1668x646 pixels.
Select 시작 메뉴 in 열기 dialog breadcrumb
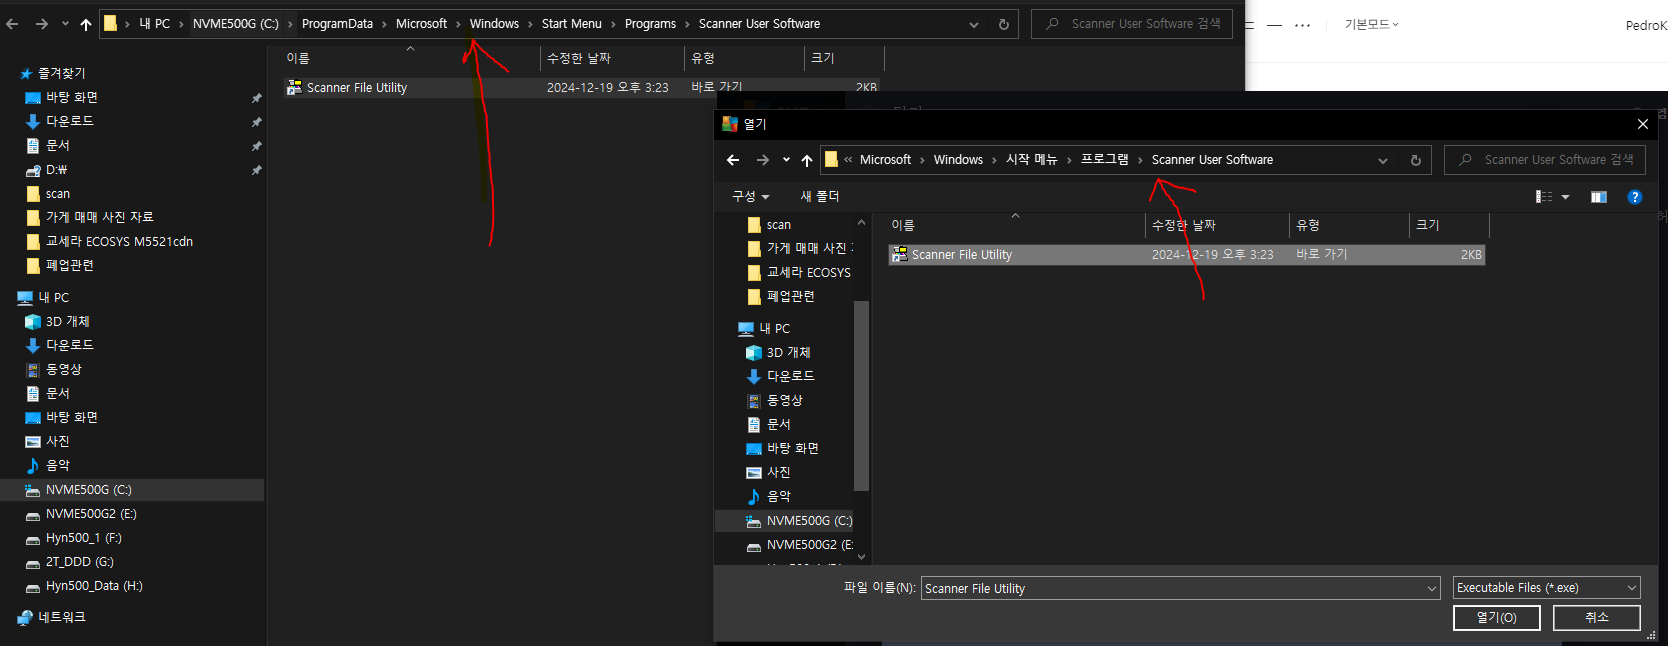click(1031, 160)
